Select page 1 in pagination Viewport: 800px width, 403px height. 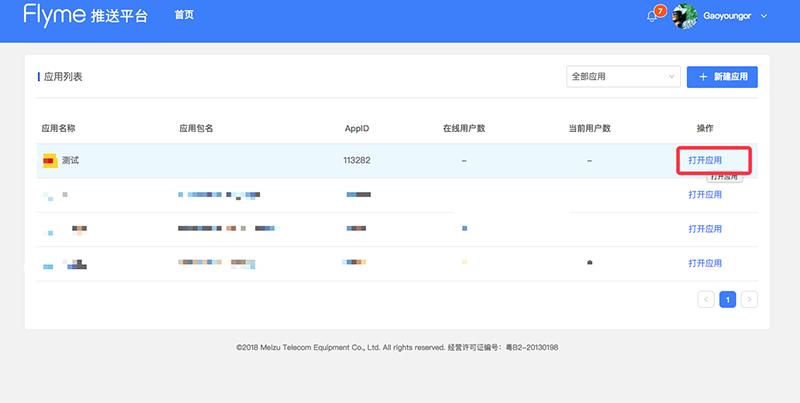(x=728, y=299)
